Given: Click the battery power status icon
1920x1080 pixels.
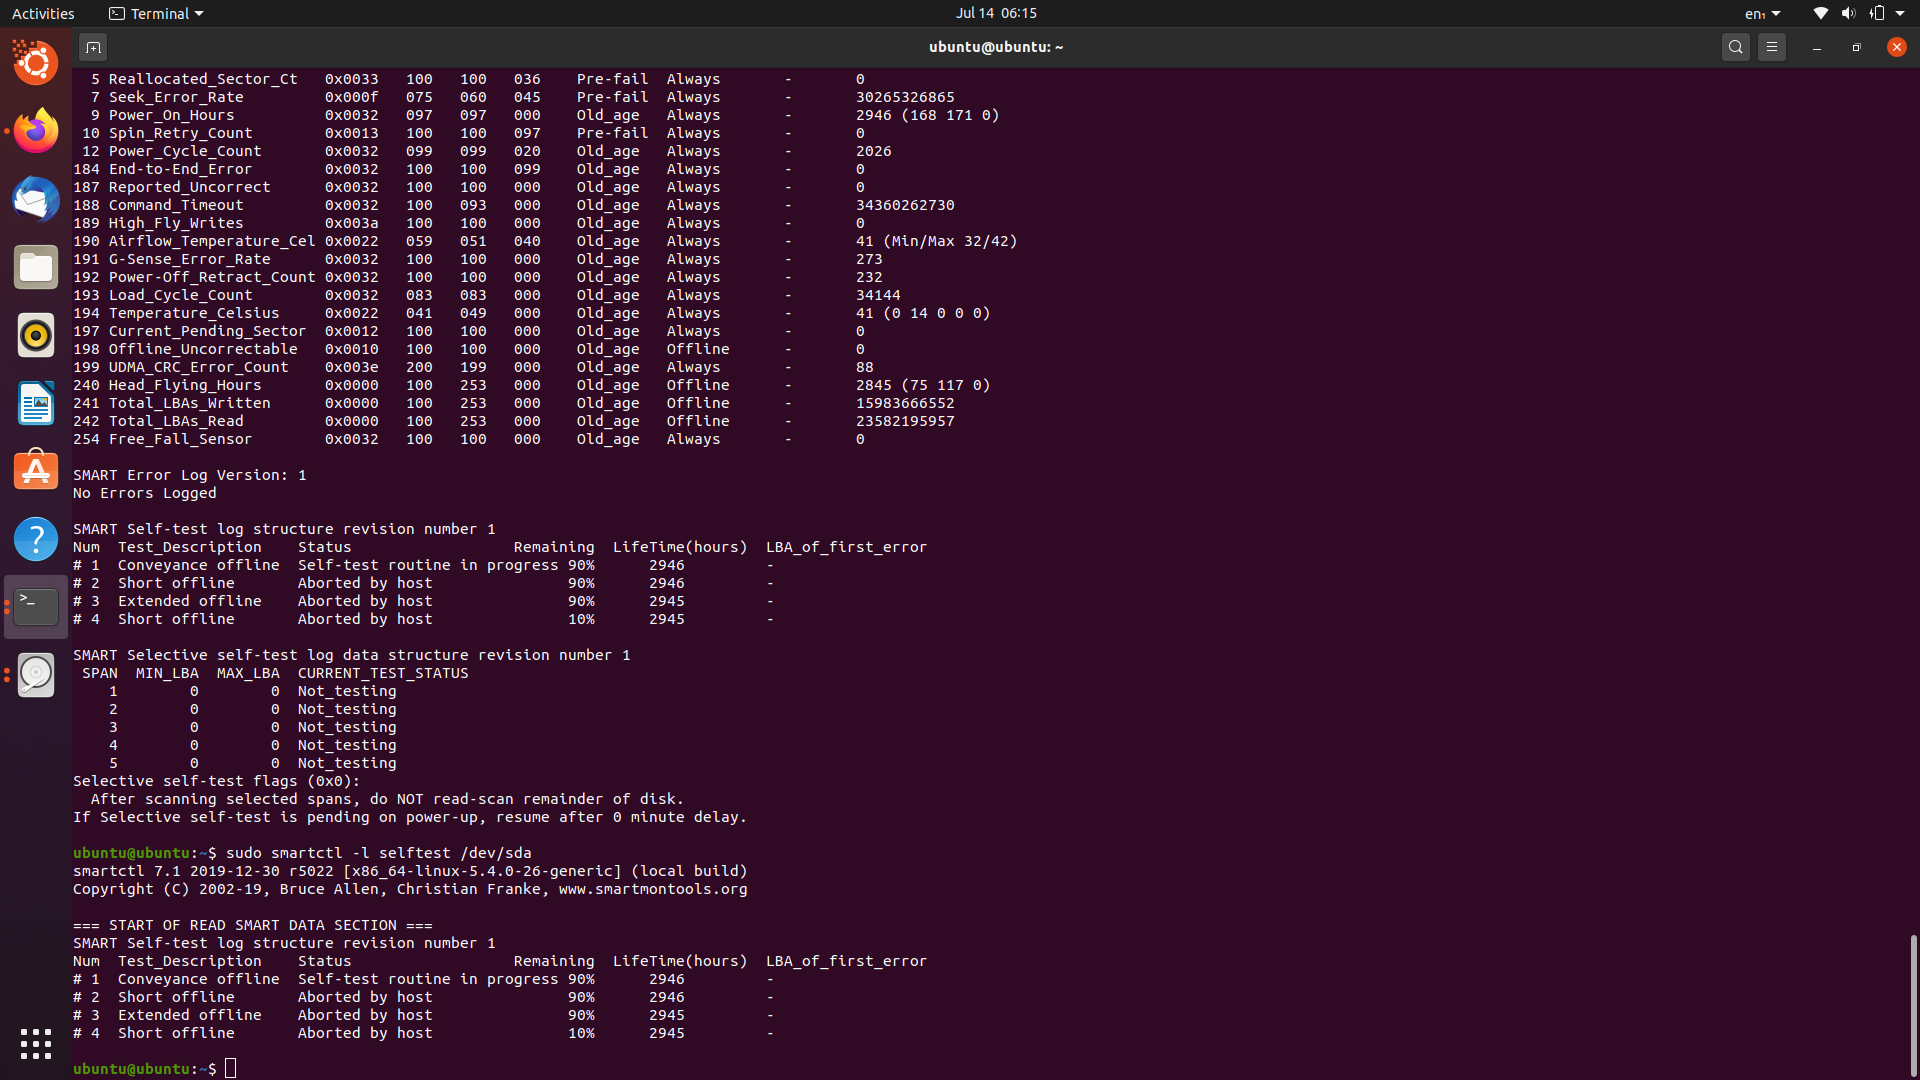Looking at the screenshot, I should point(1877,13).
